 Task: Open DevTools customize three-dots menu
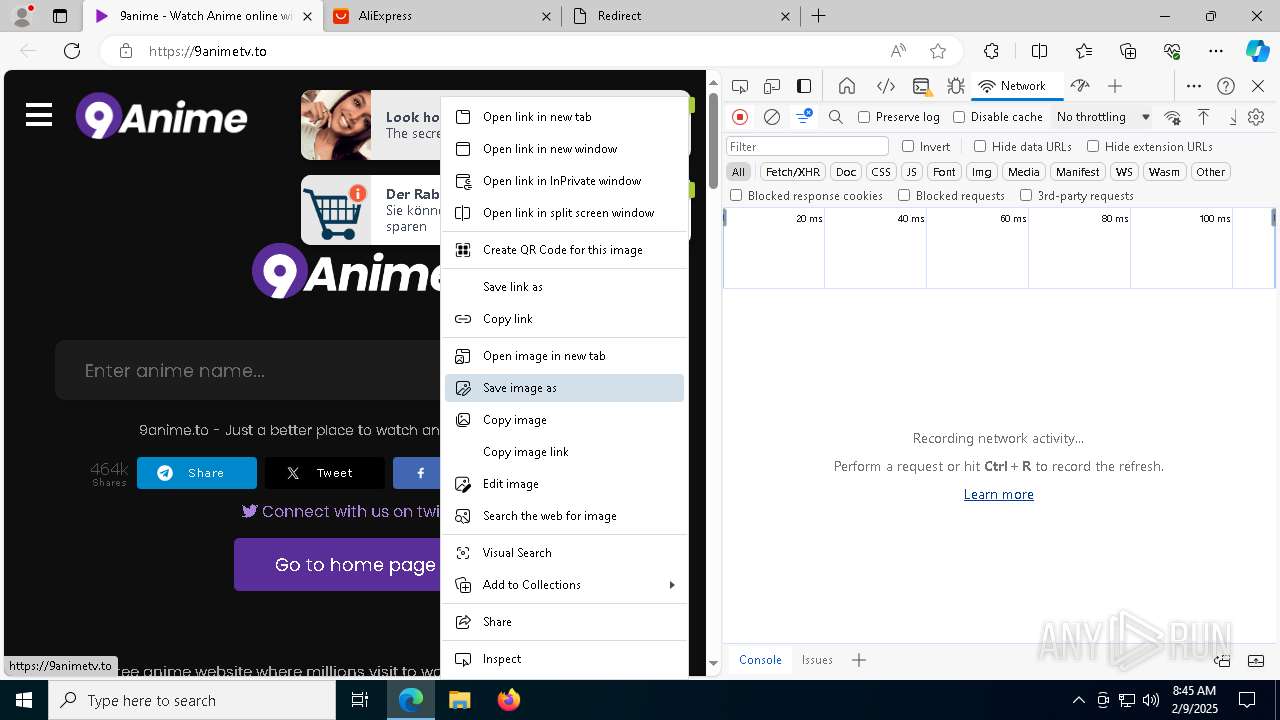1194,86
